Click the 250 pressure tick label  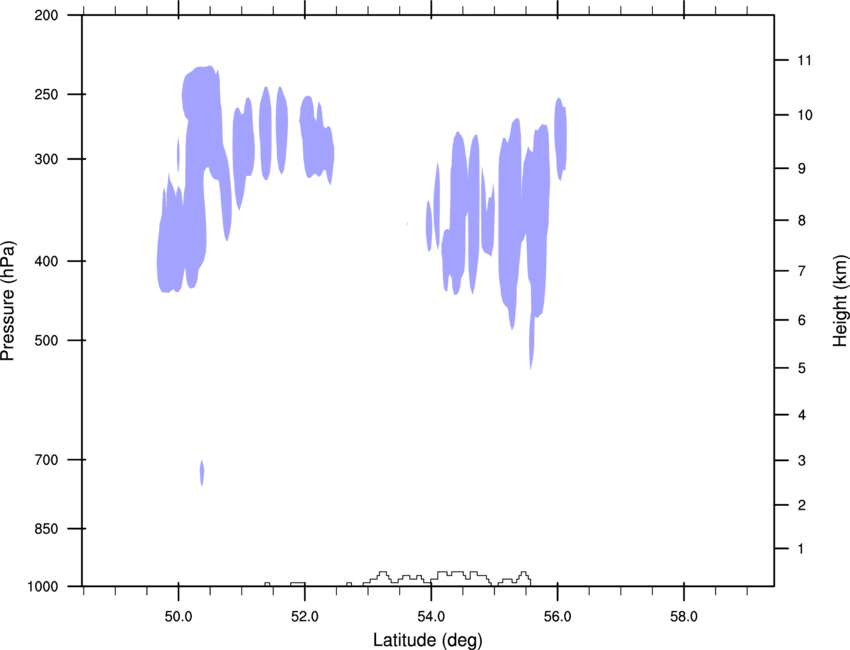46,94
